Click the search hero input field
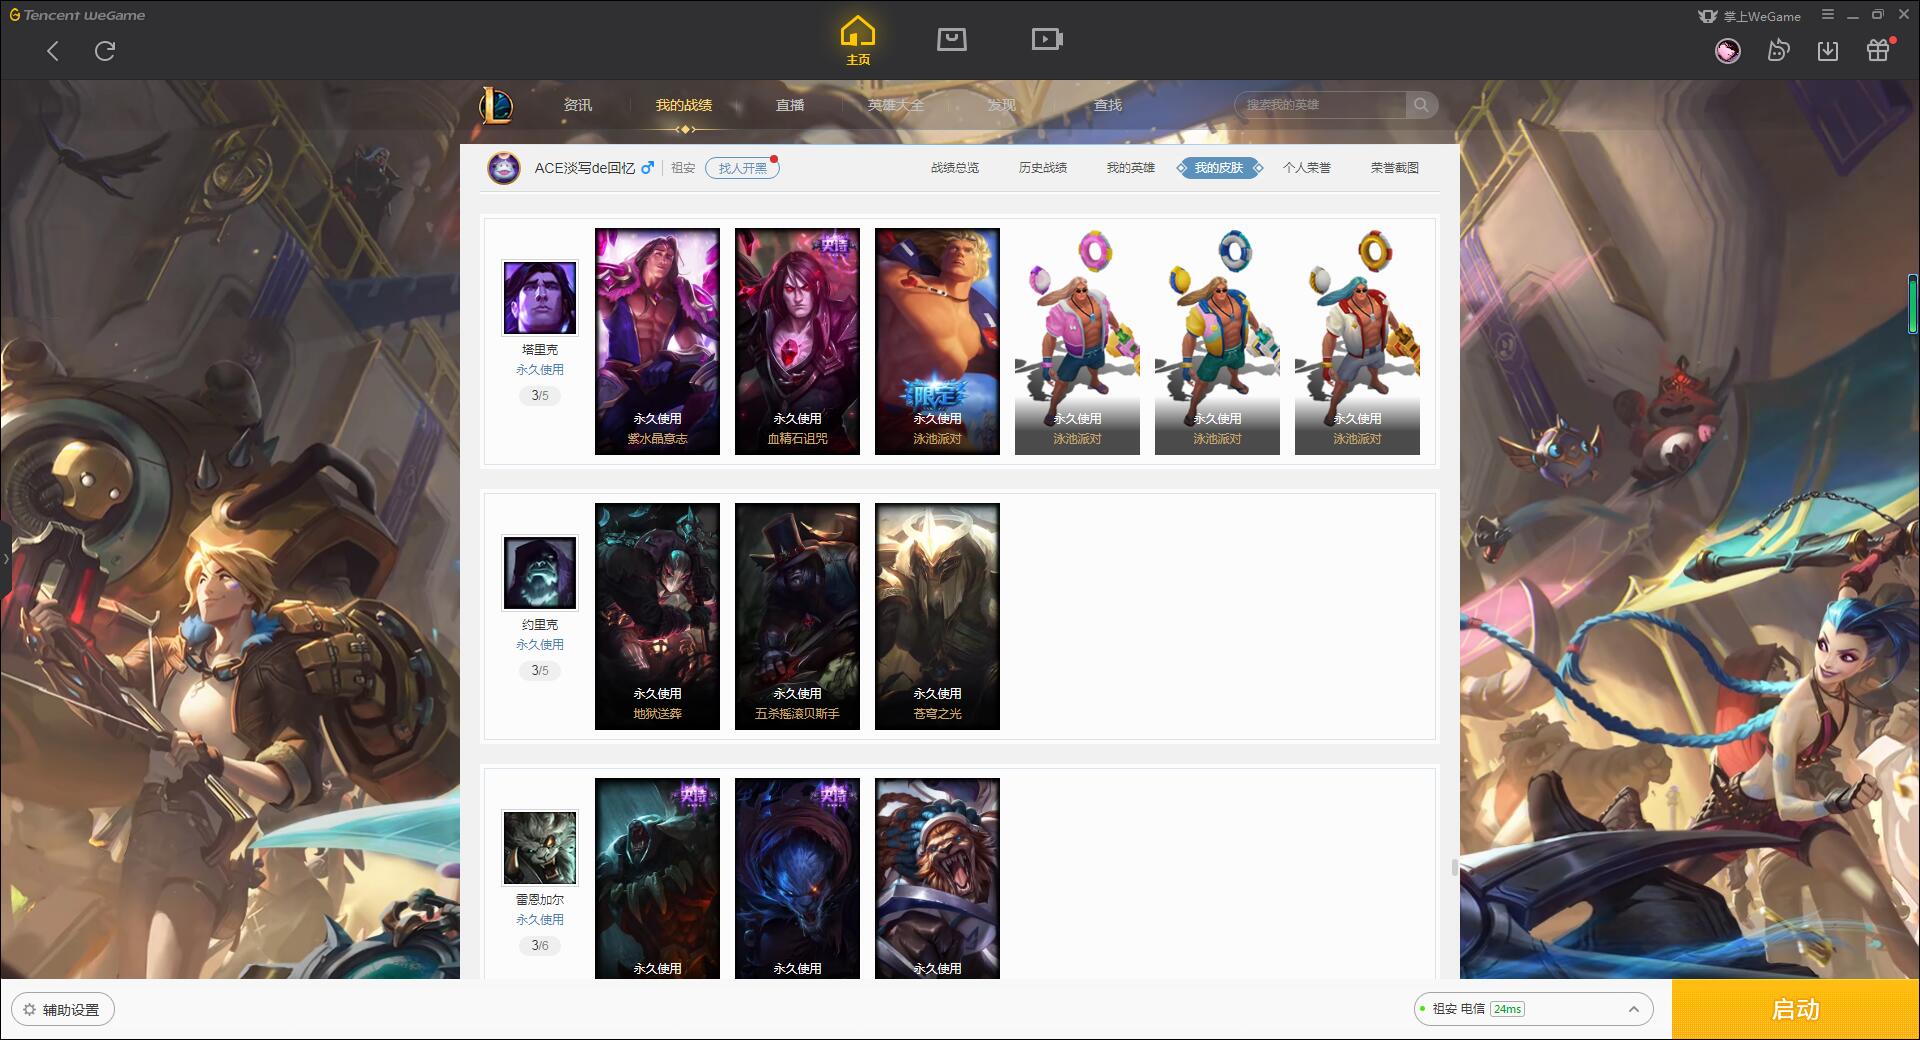 [x=1321, y=105]
